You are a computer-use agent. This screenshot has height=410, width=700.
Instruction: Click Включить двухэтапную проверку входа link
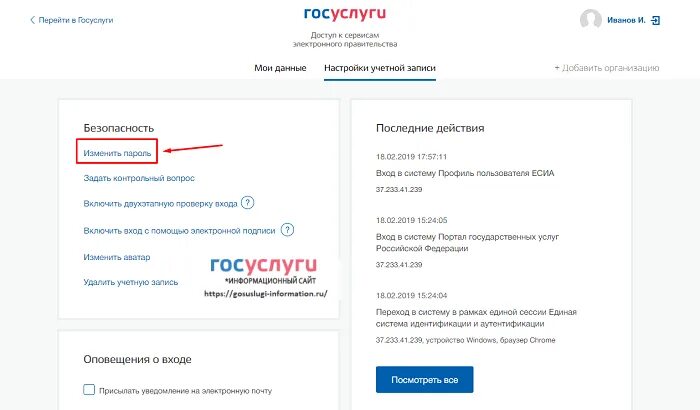pyautogui.click(x=160, y=204)
